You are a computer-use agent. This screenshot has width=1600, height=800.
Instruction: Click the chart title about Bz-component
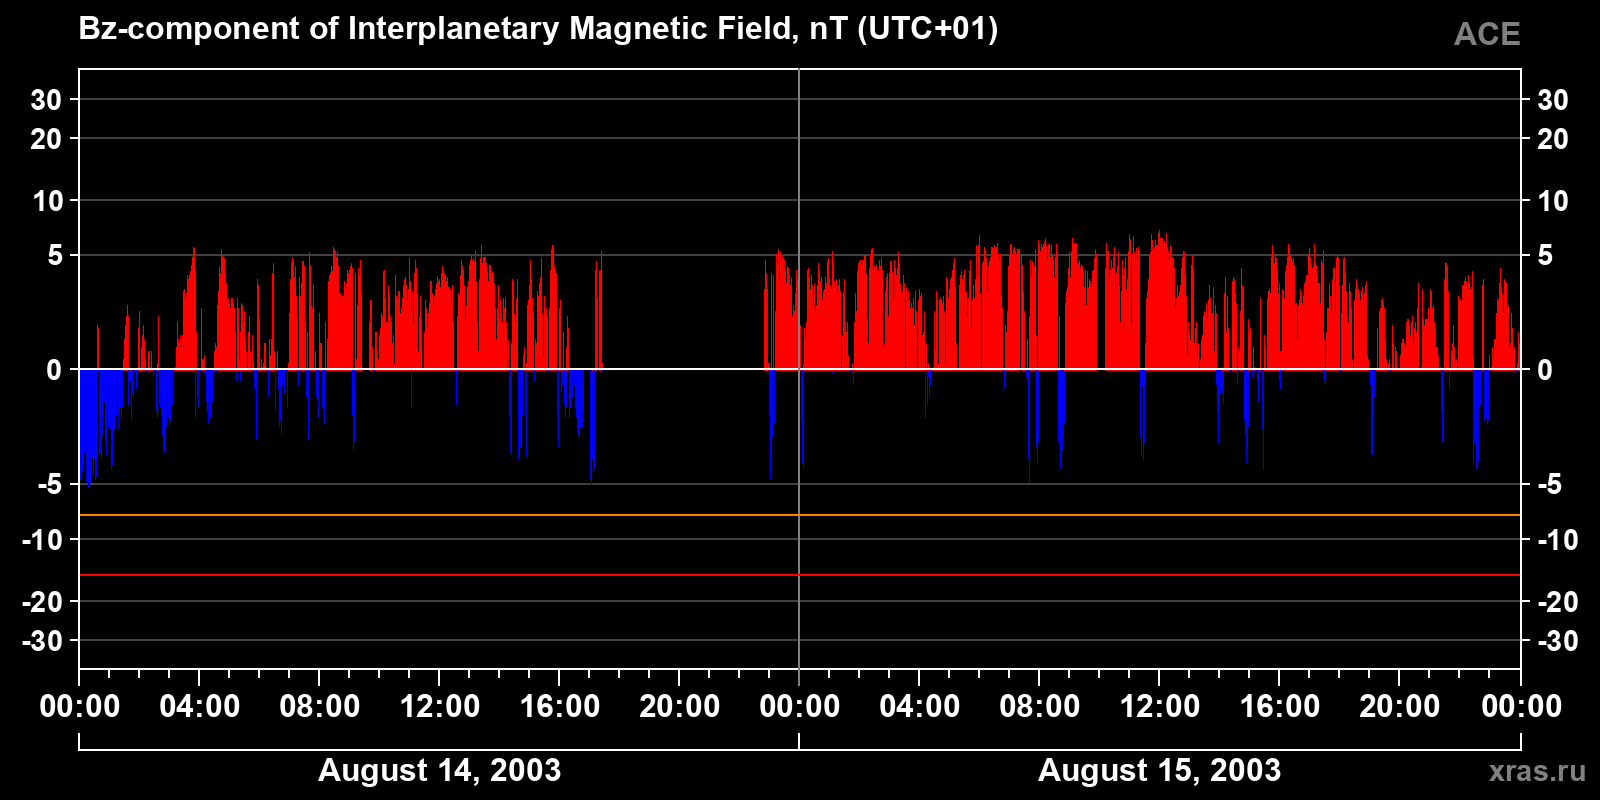point(538,29)
